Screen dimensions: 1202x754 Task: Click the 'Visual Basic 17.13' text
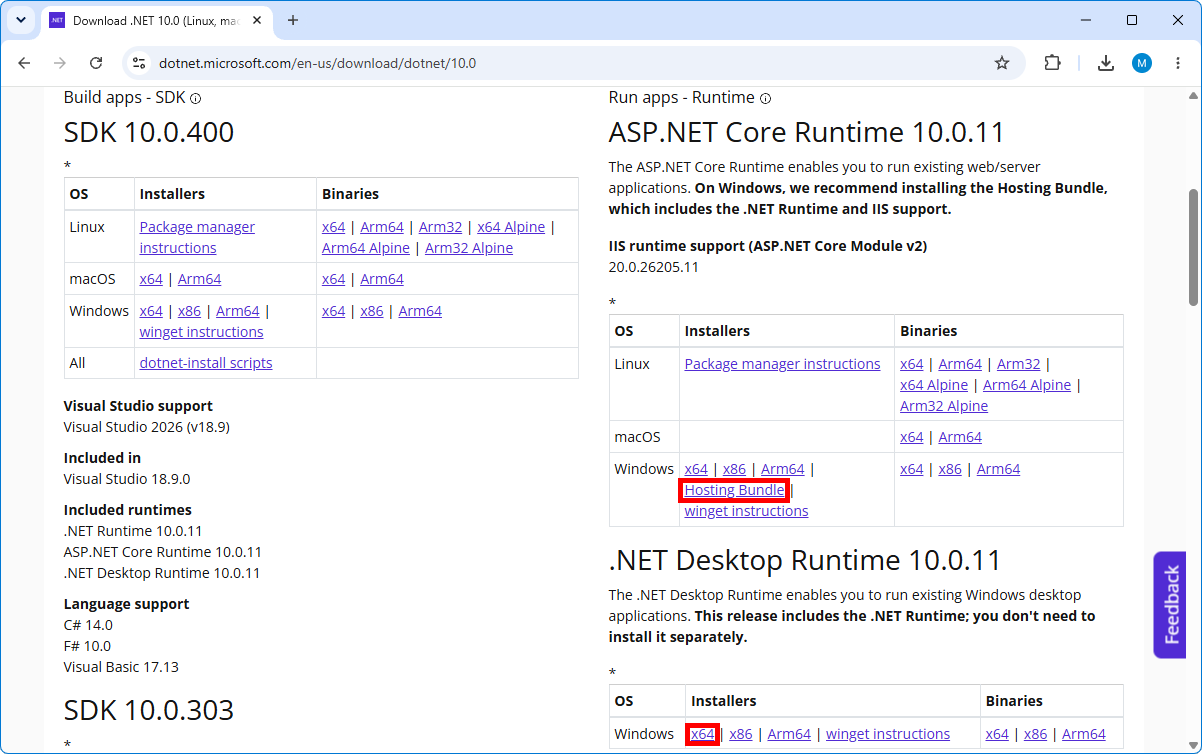point(121,667)
